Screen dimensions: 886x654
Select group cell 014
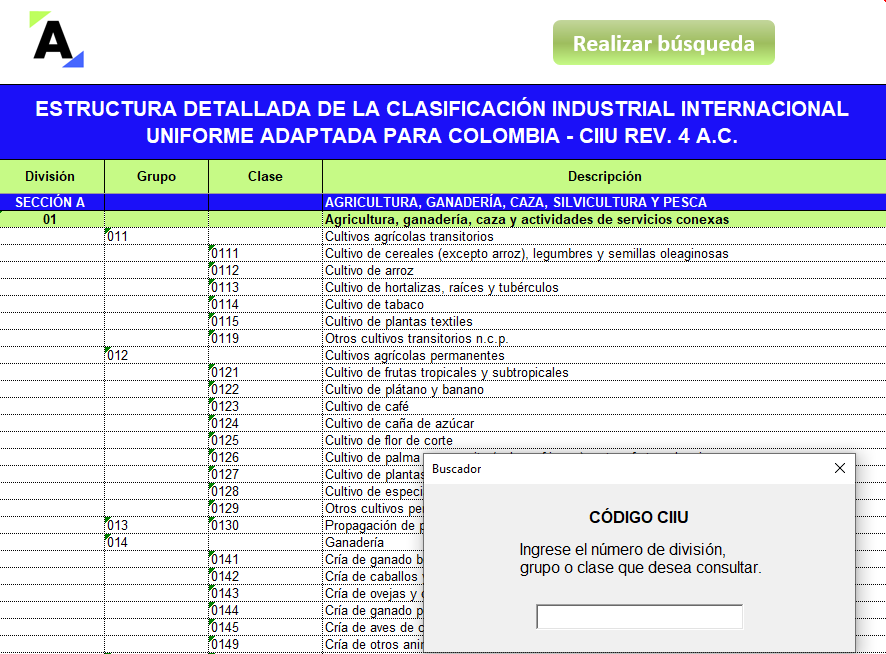click(x=157, y=542)
